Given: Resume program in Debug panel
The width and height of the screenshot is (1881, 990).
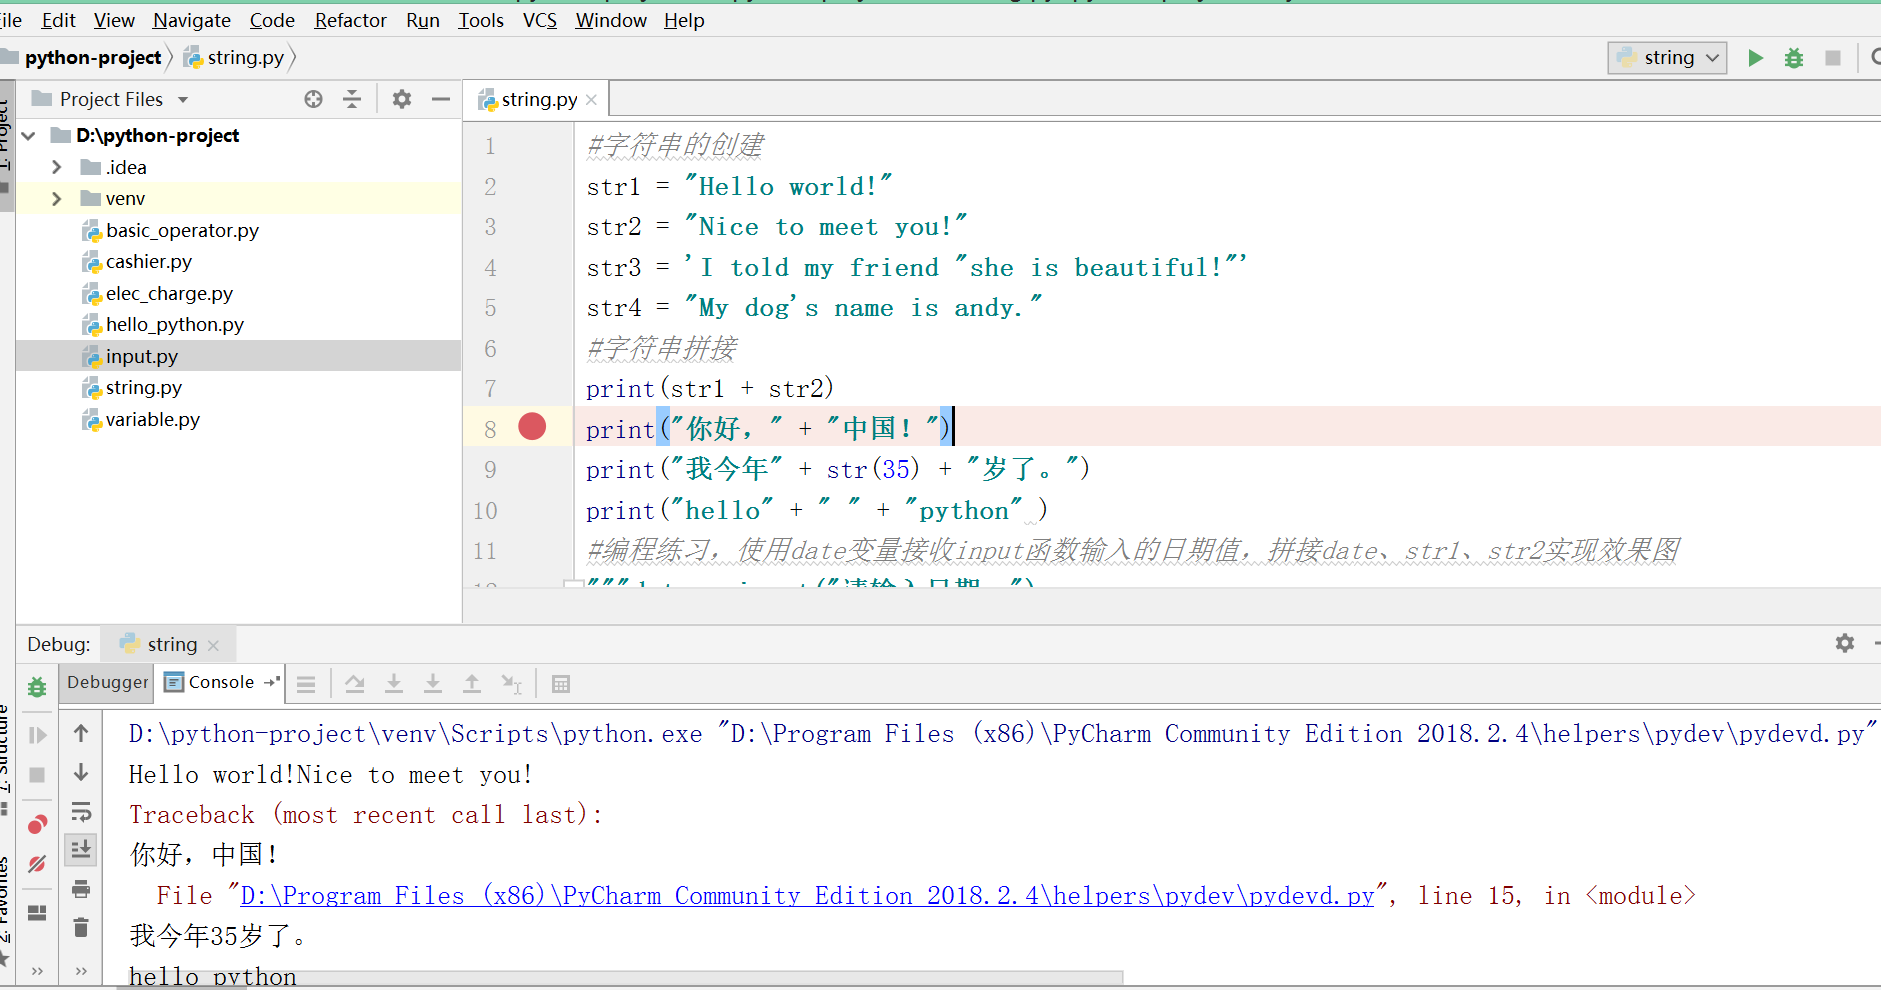Looking at the screenshot, I should [37, 735].
